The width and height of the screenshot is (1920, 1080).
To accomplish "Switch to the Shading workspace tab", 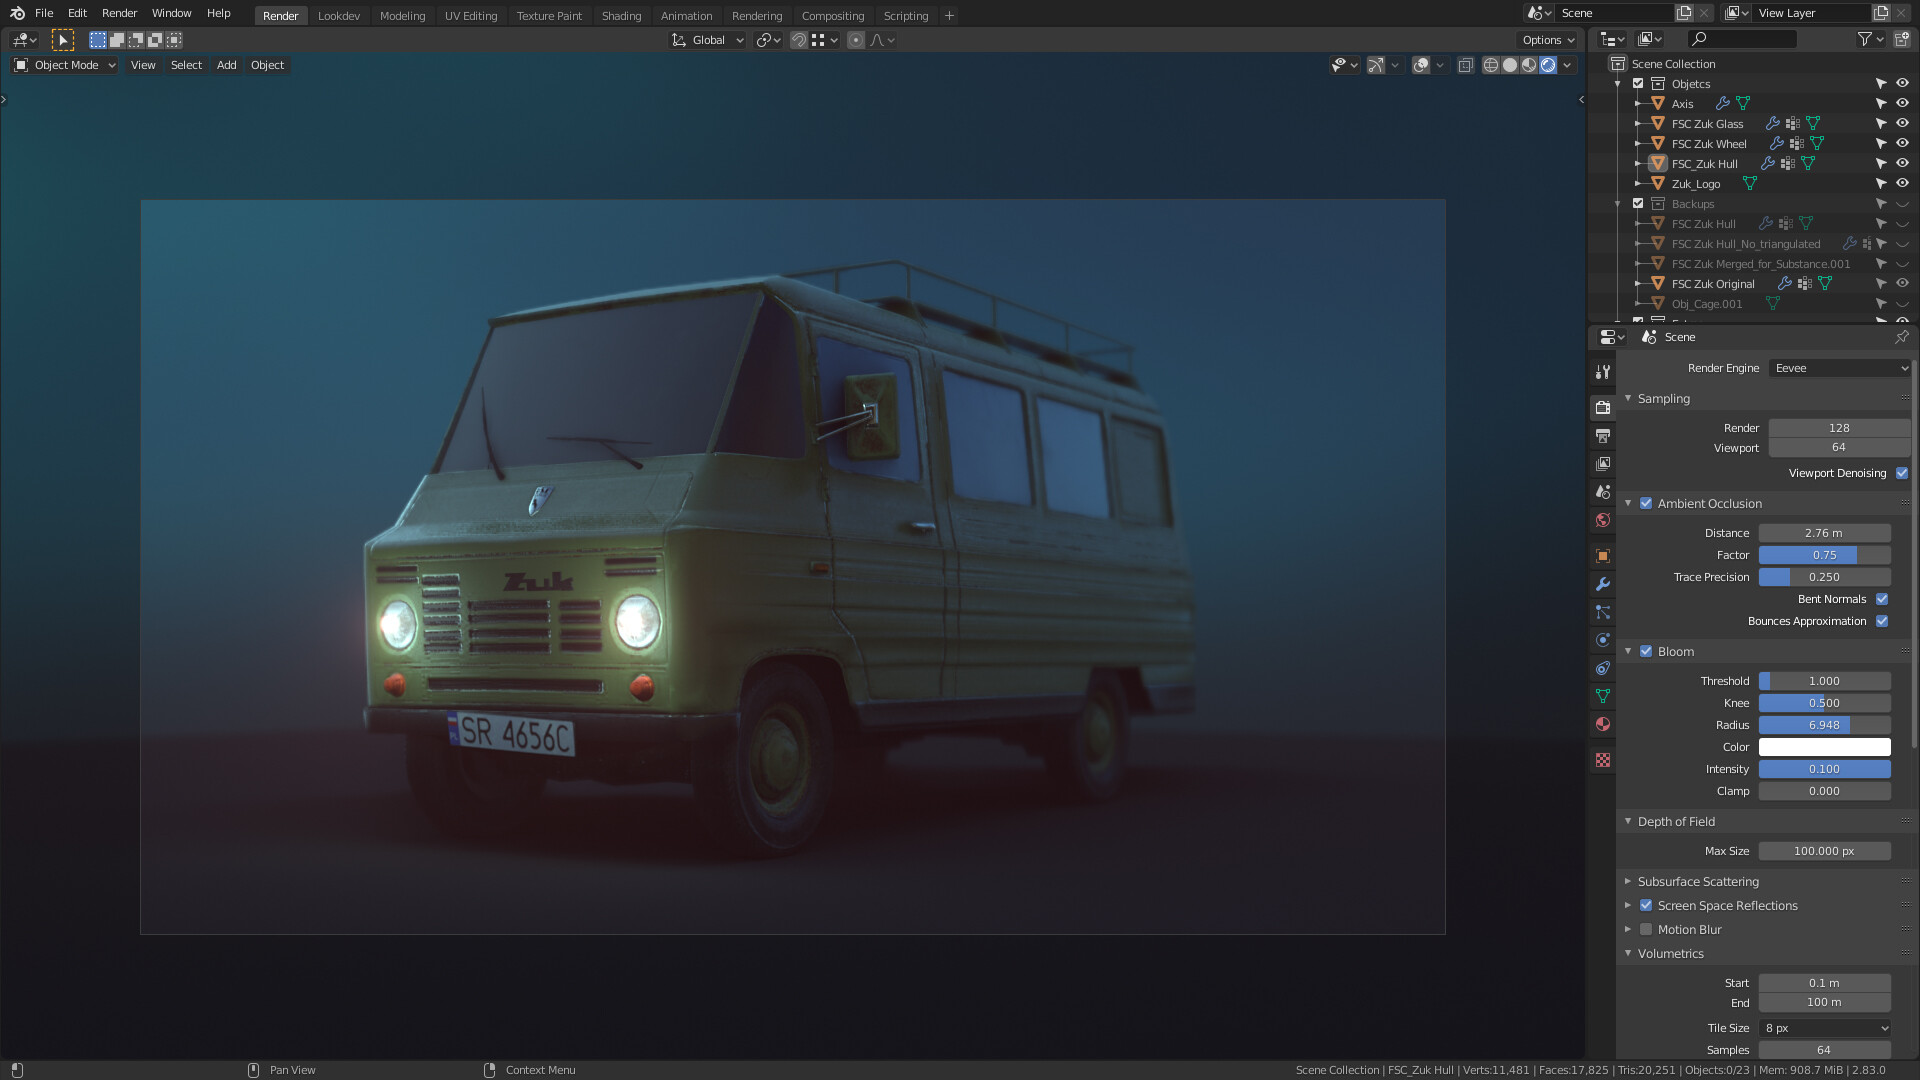I will coord(621,15).
